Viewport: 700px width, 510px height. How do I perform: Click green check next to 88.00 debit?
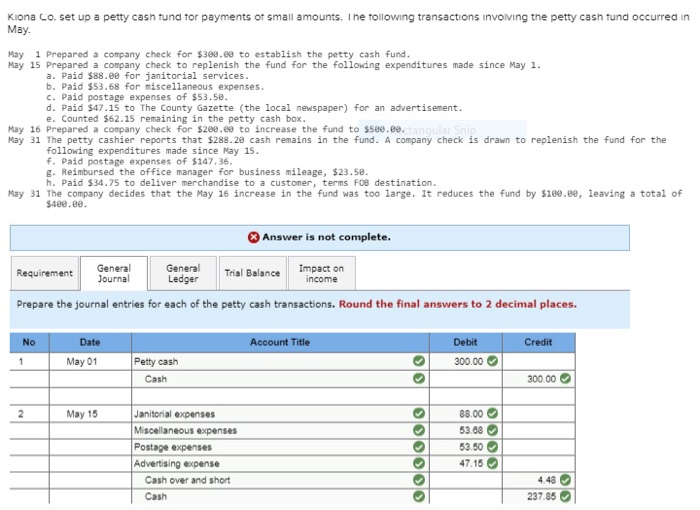[x=492, y=414]
